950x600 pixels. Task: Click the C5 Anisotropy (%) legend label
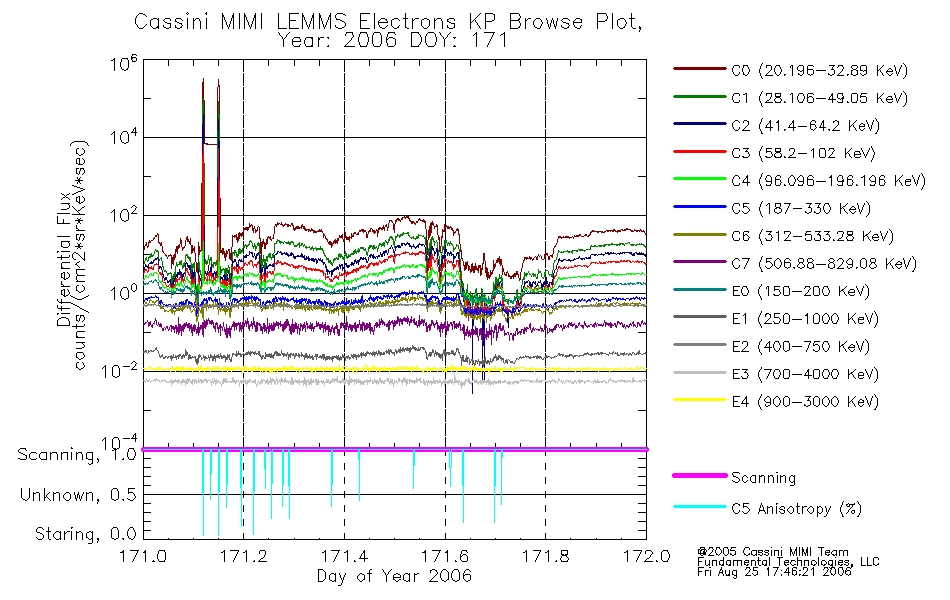point(797,508)
